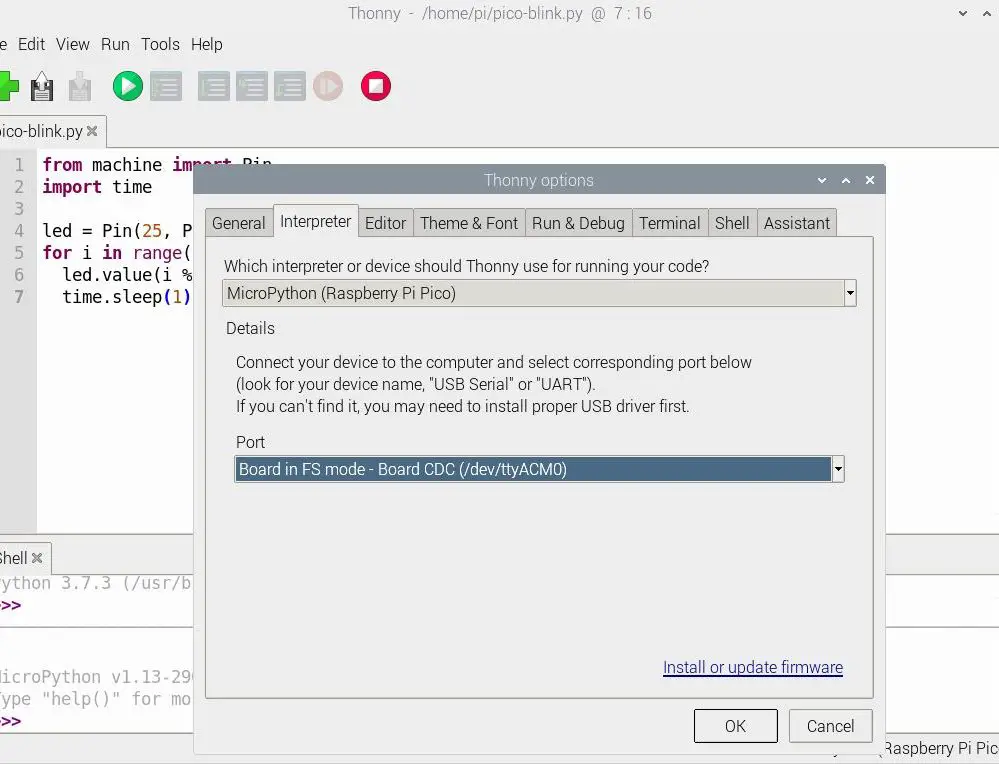
Task: Click the 'Python 3.7.3 (/usr/b' shell line
Action: pyautogui.click(x=96, y=583)
